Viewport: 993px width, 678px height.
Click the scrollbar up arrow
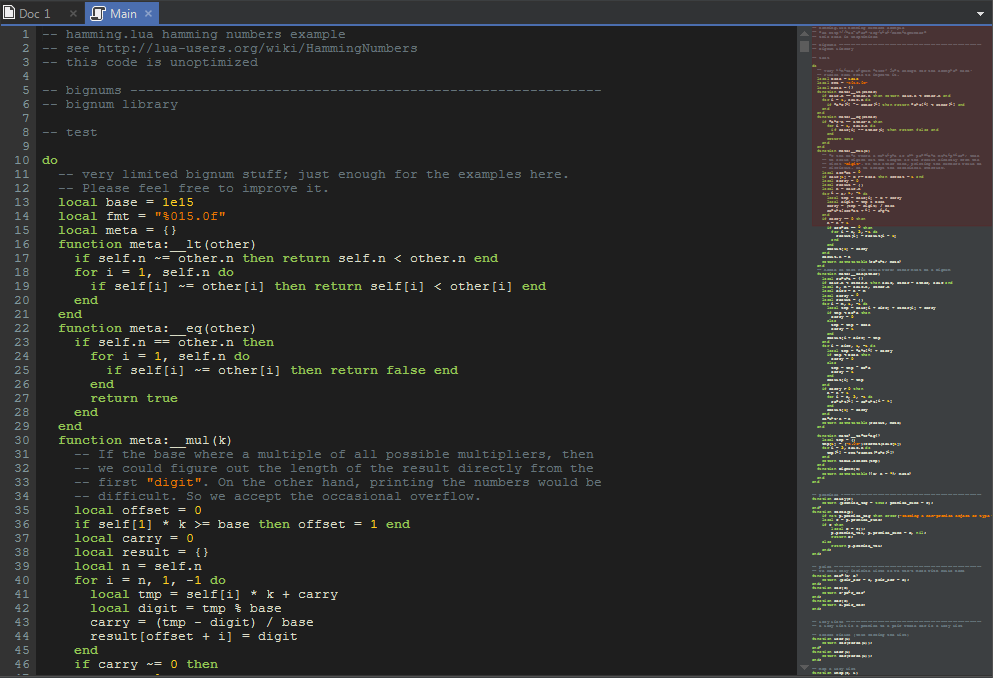[804, 34]
